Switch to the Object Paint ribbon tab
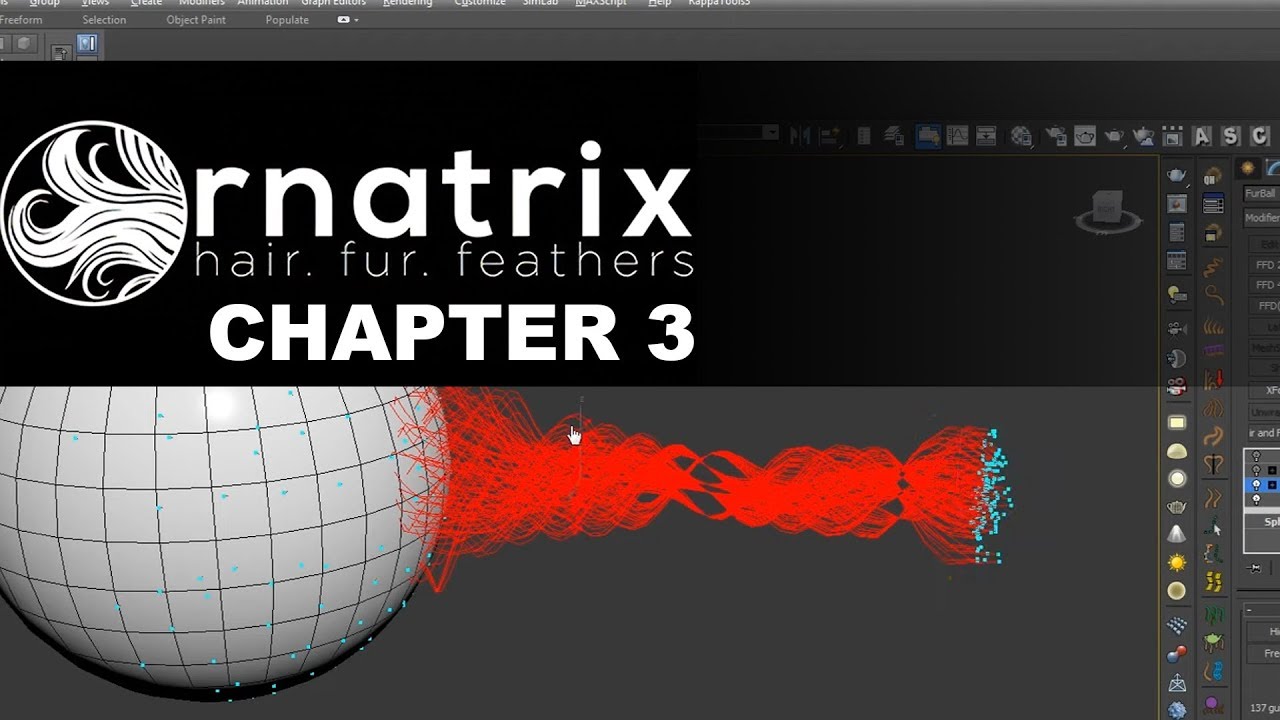1280x720 pixels. (196, 20)
